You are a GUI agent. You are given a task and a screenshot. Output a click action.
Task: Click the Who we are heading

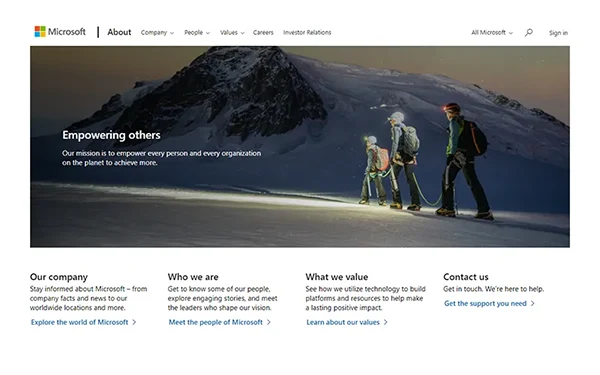coord(193,277)
